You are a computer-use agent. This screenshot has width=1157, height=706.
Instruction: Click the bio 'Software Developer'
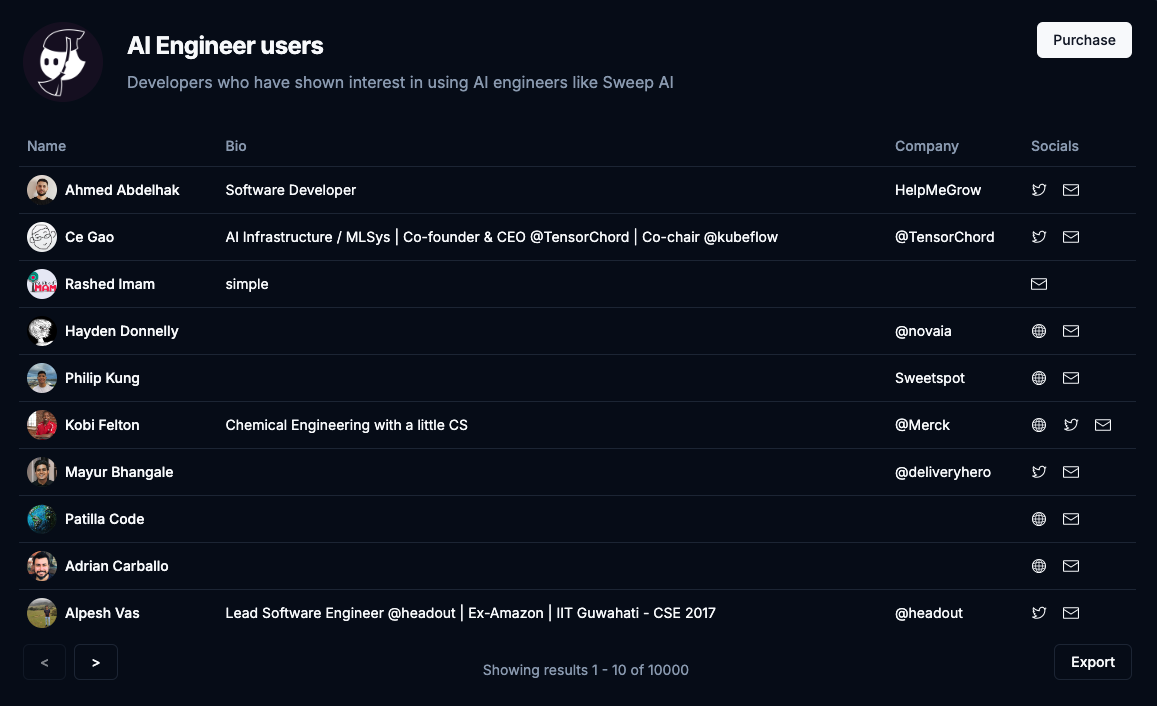tap(291, 190)
